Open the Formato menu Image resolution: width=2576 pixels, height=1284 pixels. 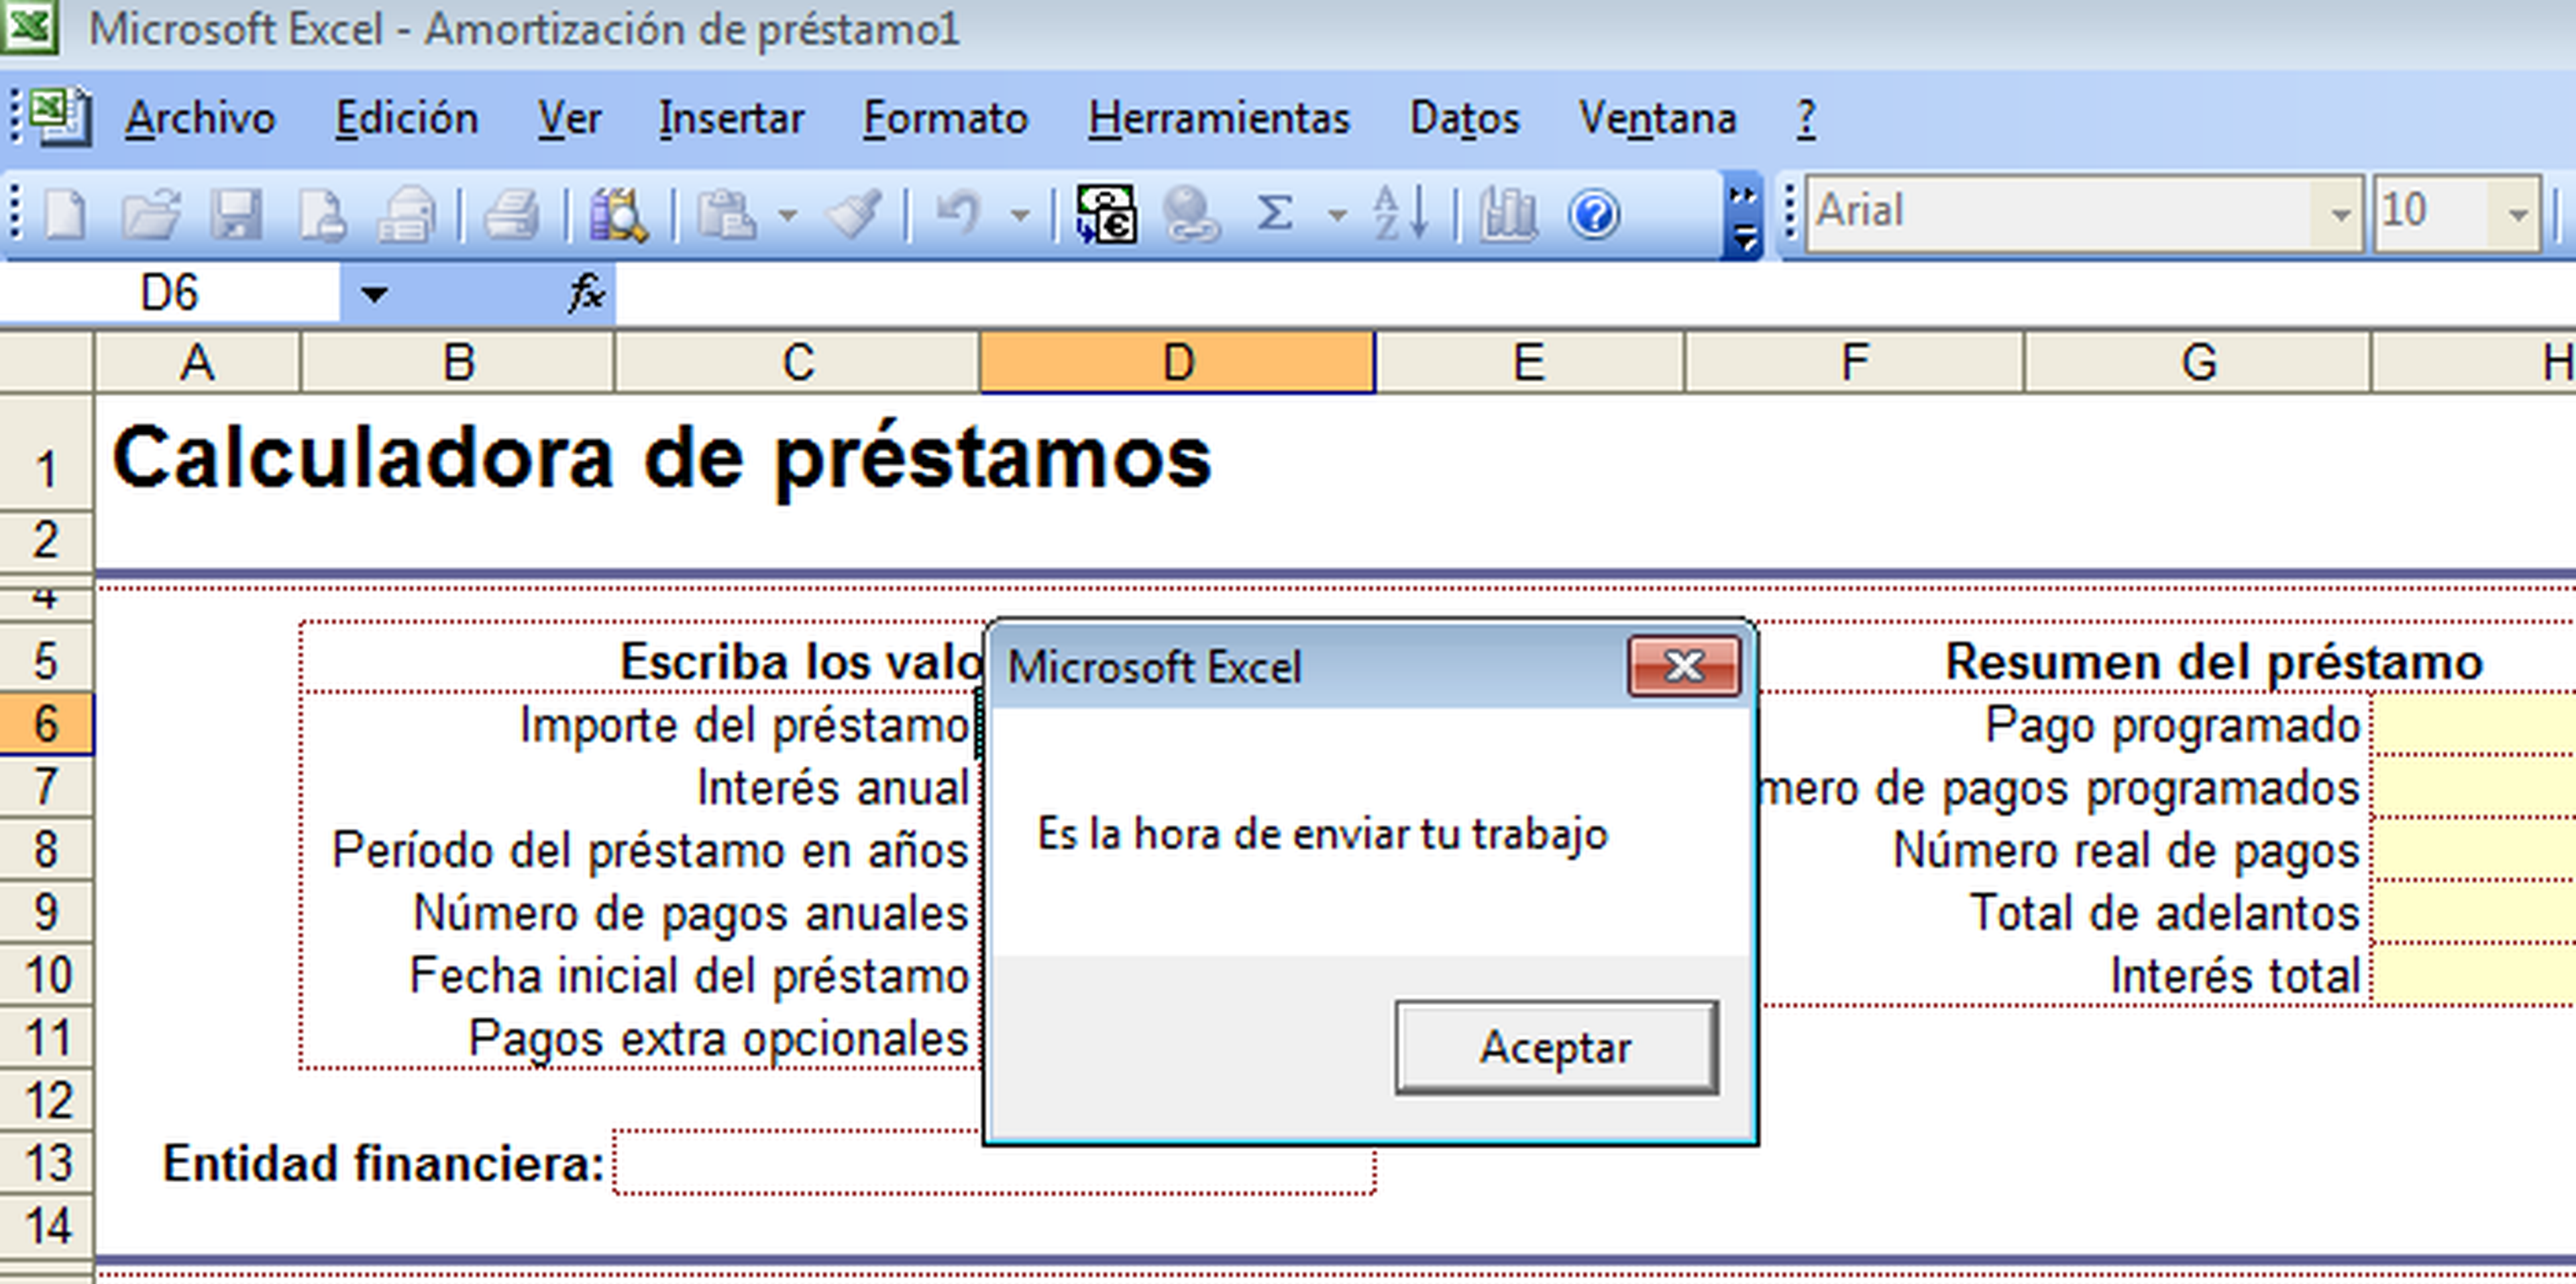tap(946, 119)
